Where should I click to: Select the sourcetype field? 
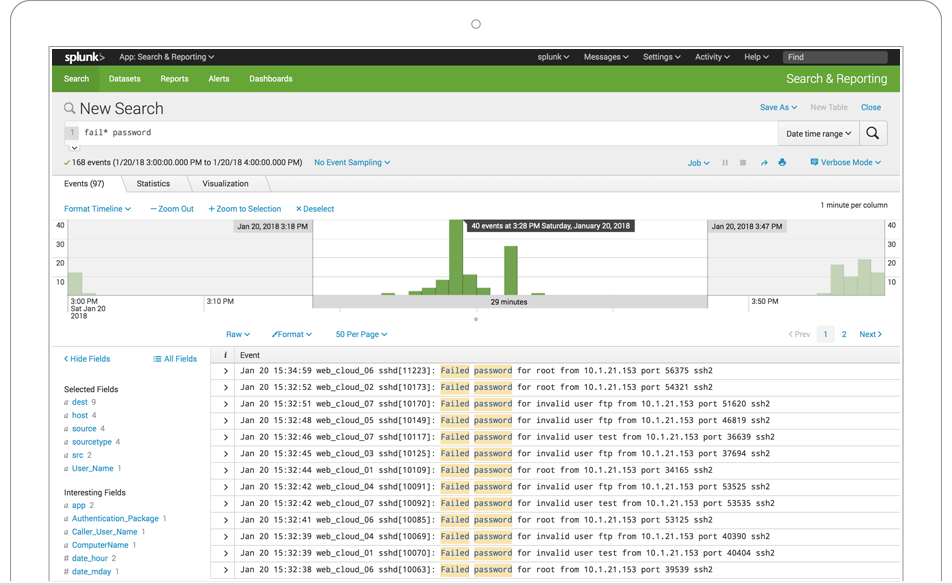coord(92,442)
